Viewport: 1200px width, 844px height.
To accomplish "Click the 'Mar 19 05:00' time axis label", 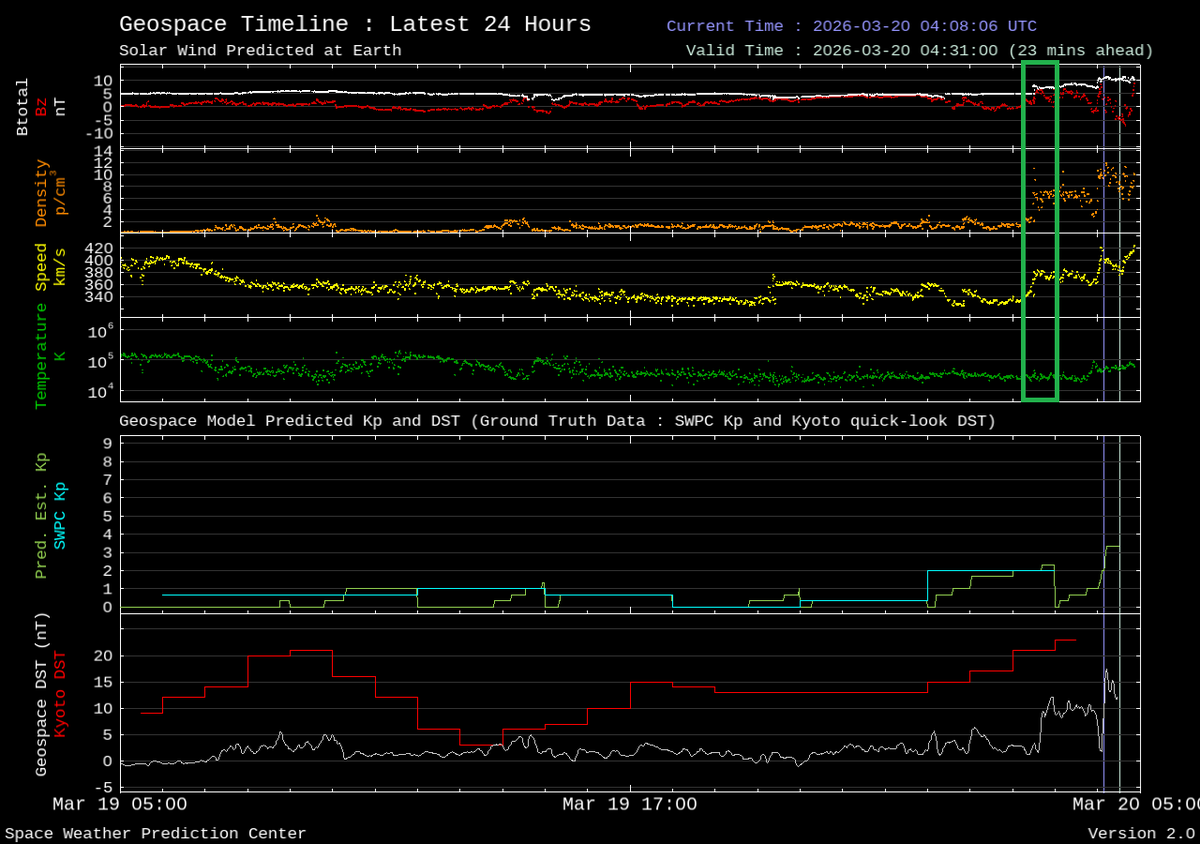I will [119, 804].
